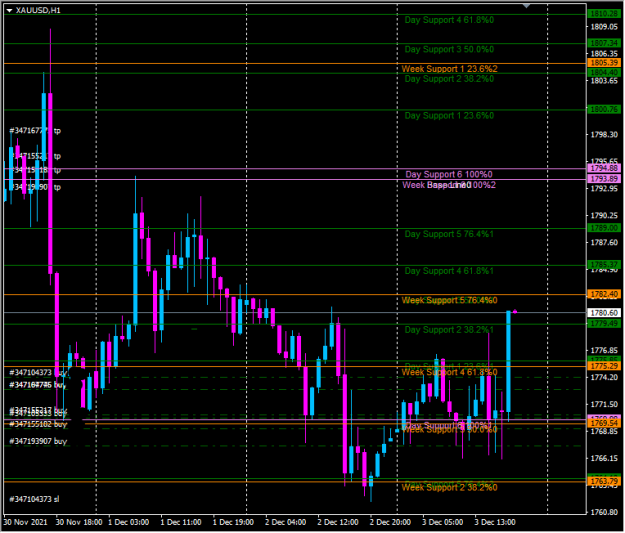Click the 2 Dec 12:00 time label
This screenshot has height=533, width=625.
(x=338, y=522)
